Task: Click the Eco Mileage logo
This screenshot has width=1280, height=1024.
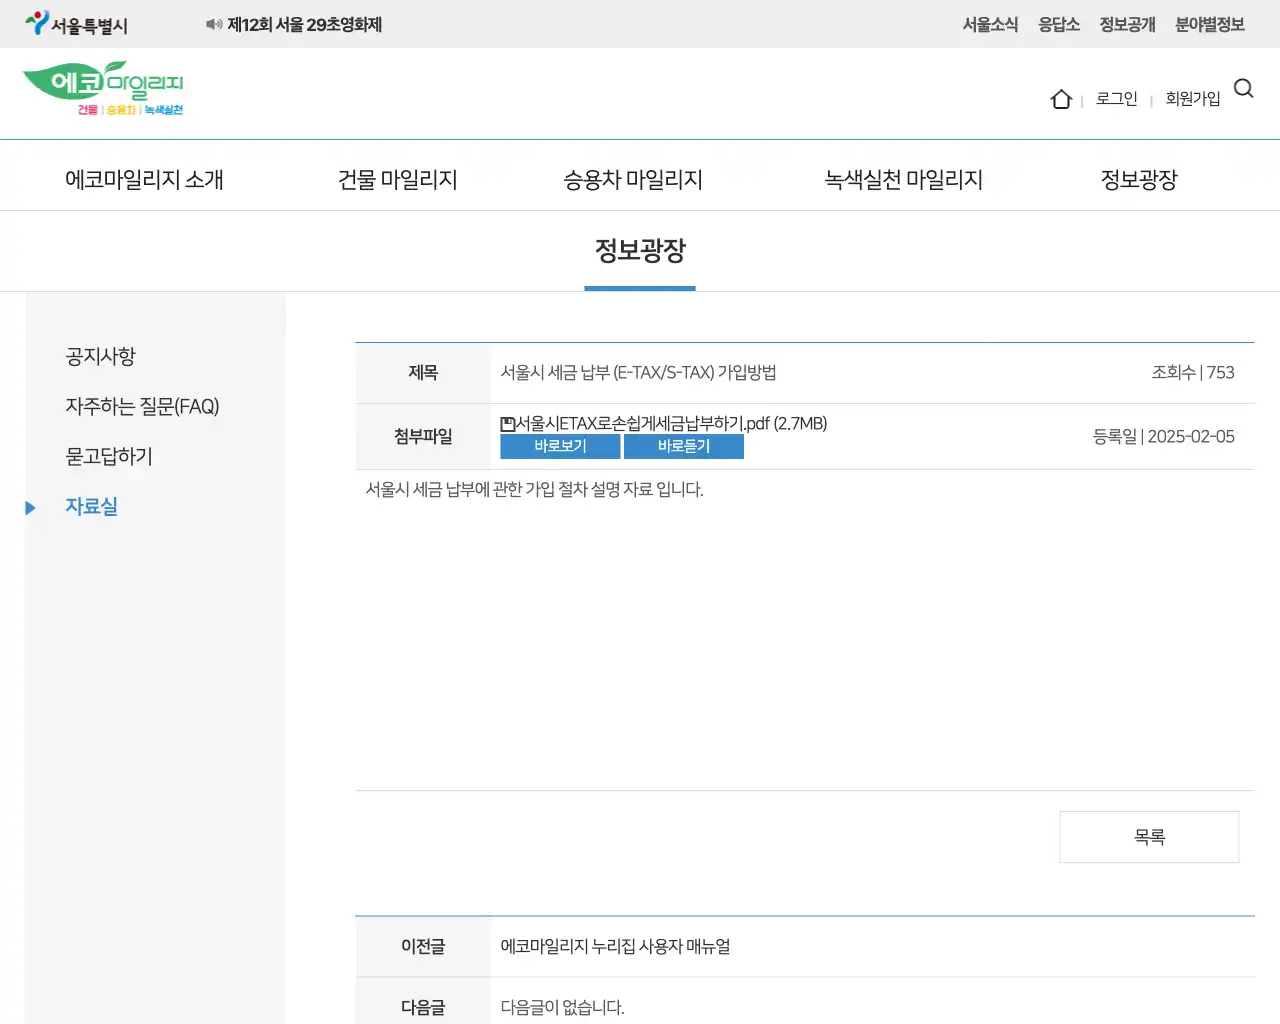Action: pos(103,89)
